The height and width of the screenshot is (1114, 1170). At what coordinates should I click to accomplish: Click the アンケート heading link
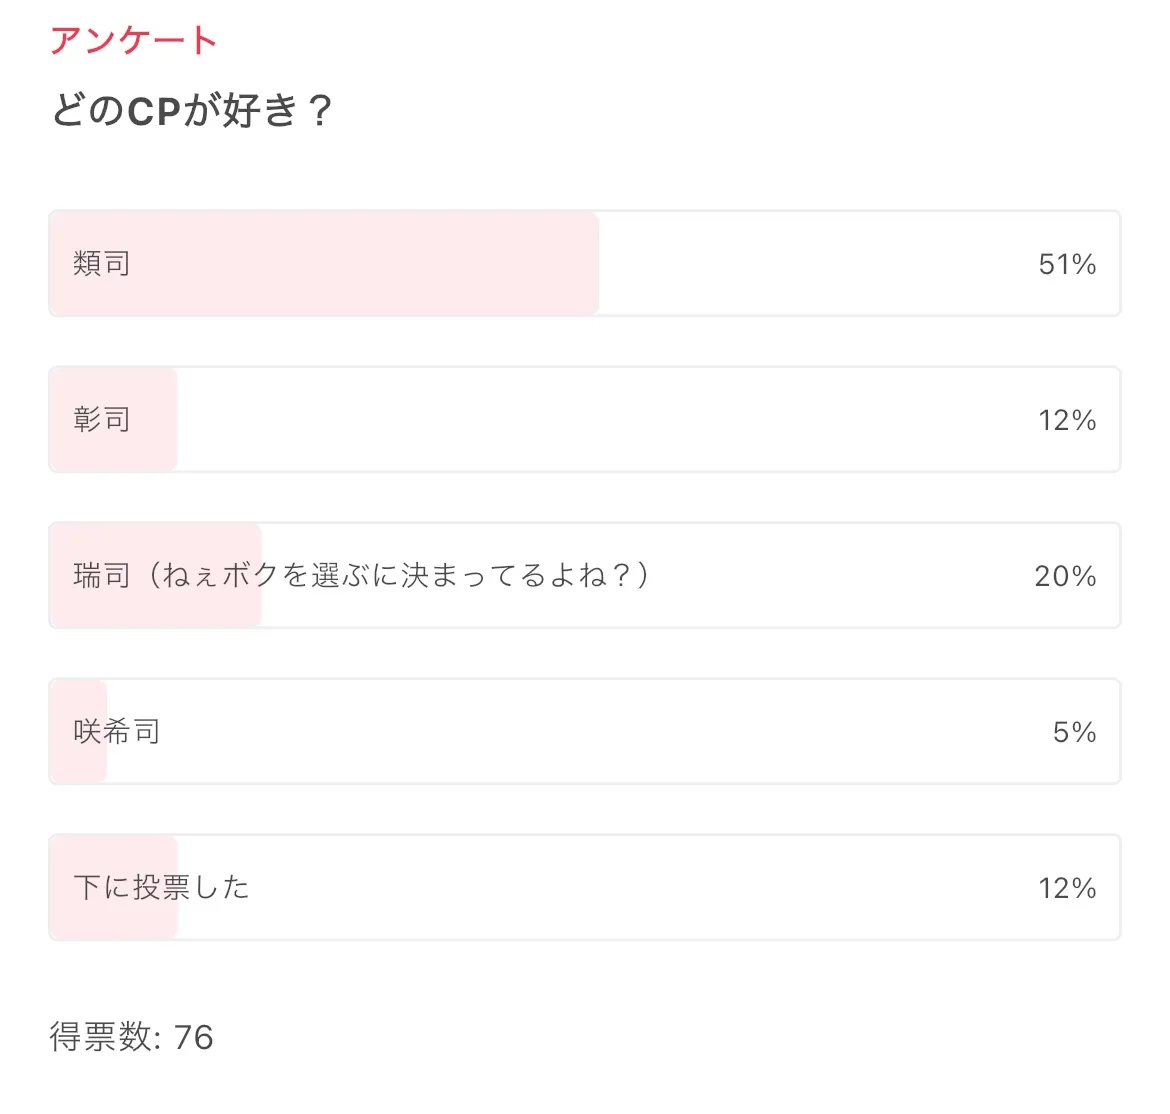pyautogui.click(x=133, y=41)
